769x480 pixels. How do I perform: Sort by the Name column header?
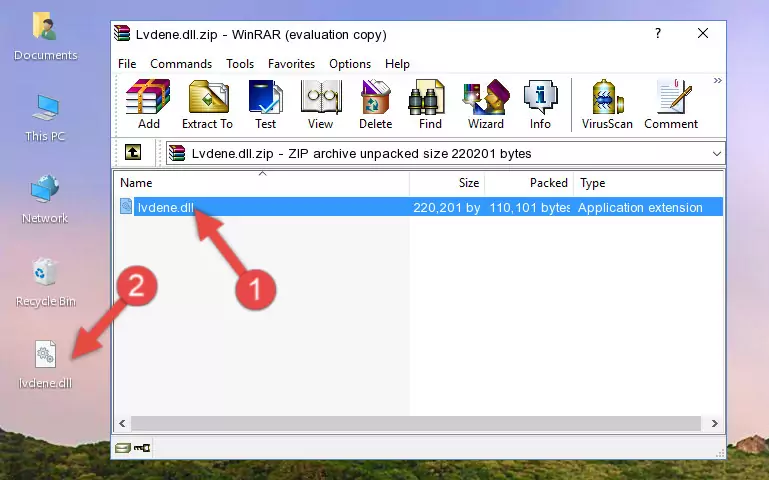pyautogui.click(x=262, y=183)
